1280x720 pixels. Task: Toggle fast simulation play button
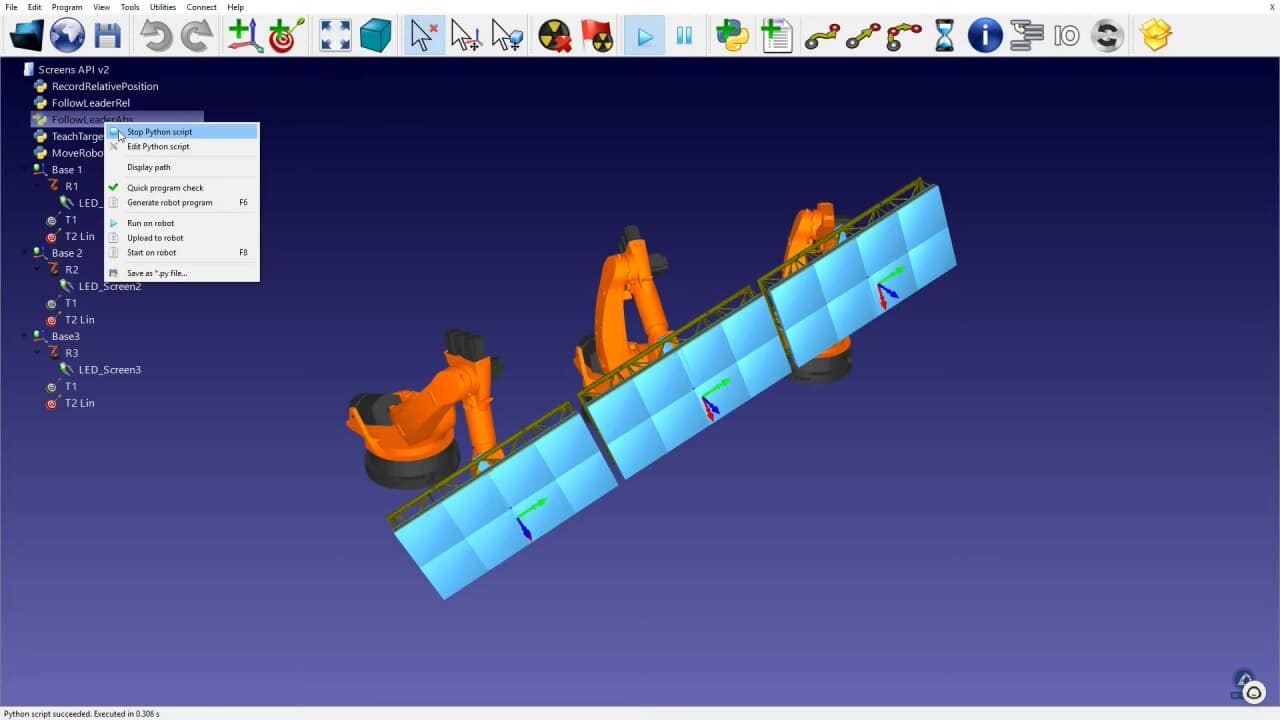[x=645, y=36]
